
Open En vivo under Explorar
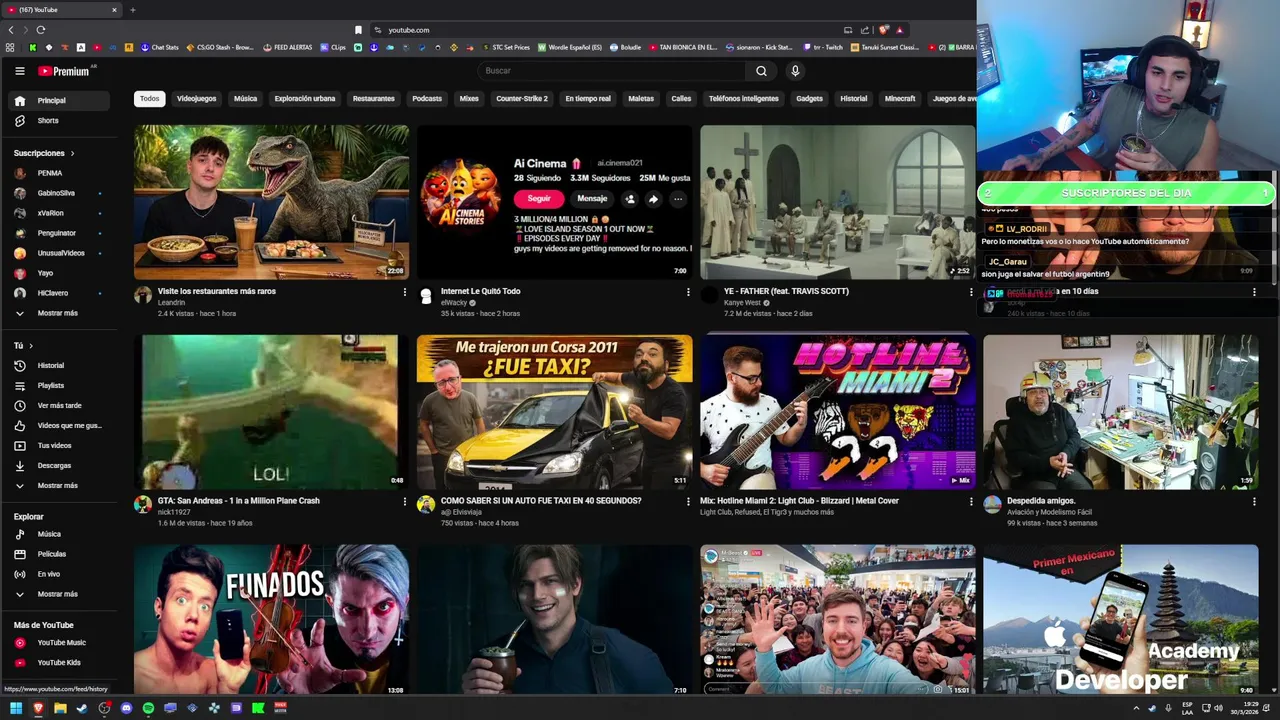[x=61, y=574]
